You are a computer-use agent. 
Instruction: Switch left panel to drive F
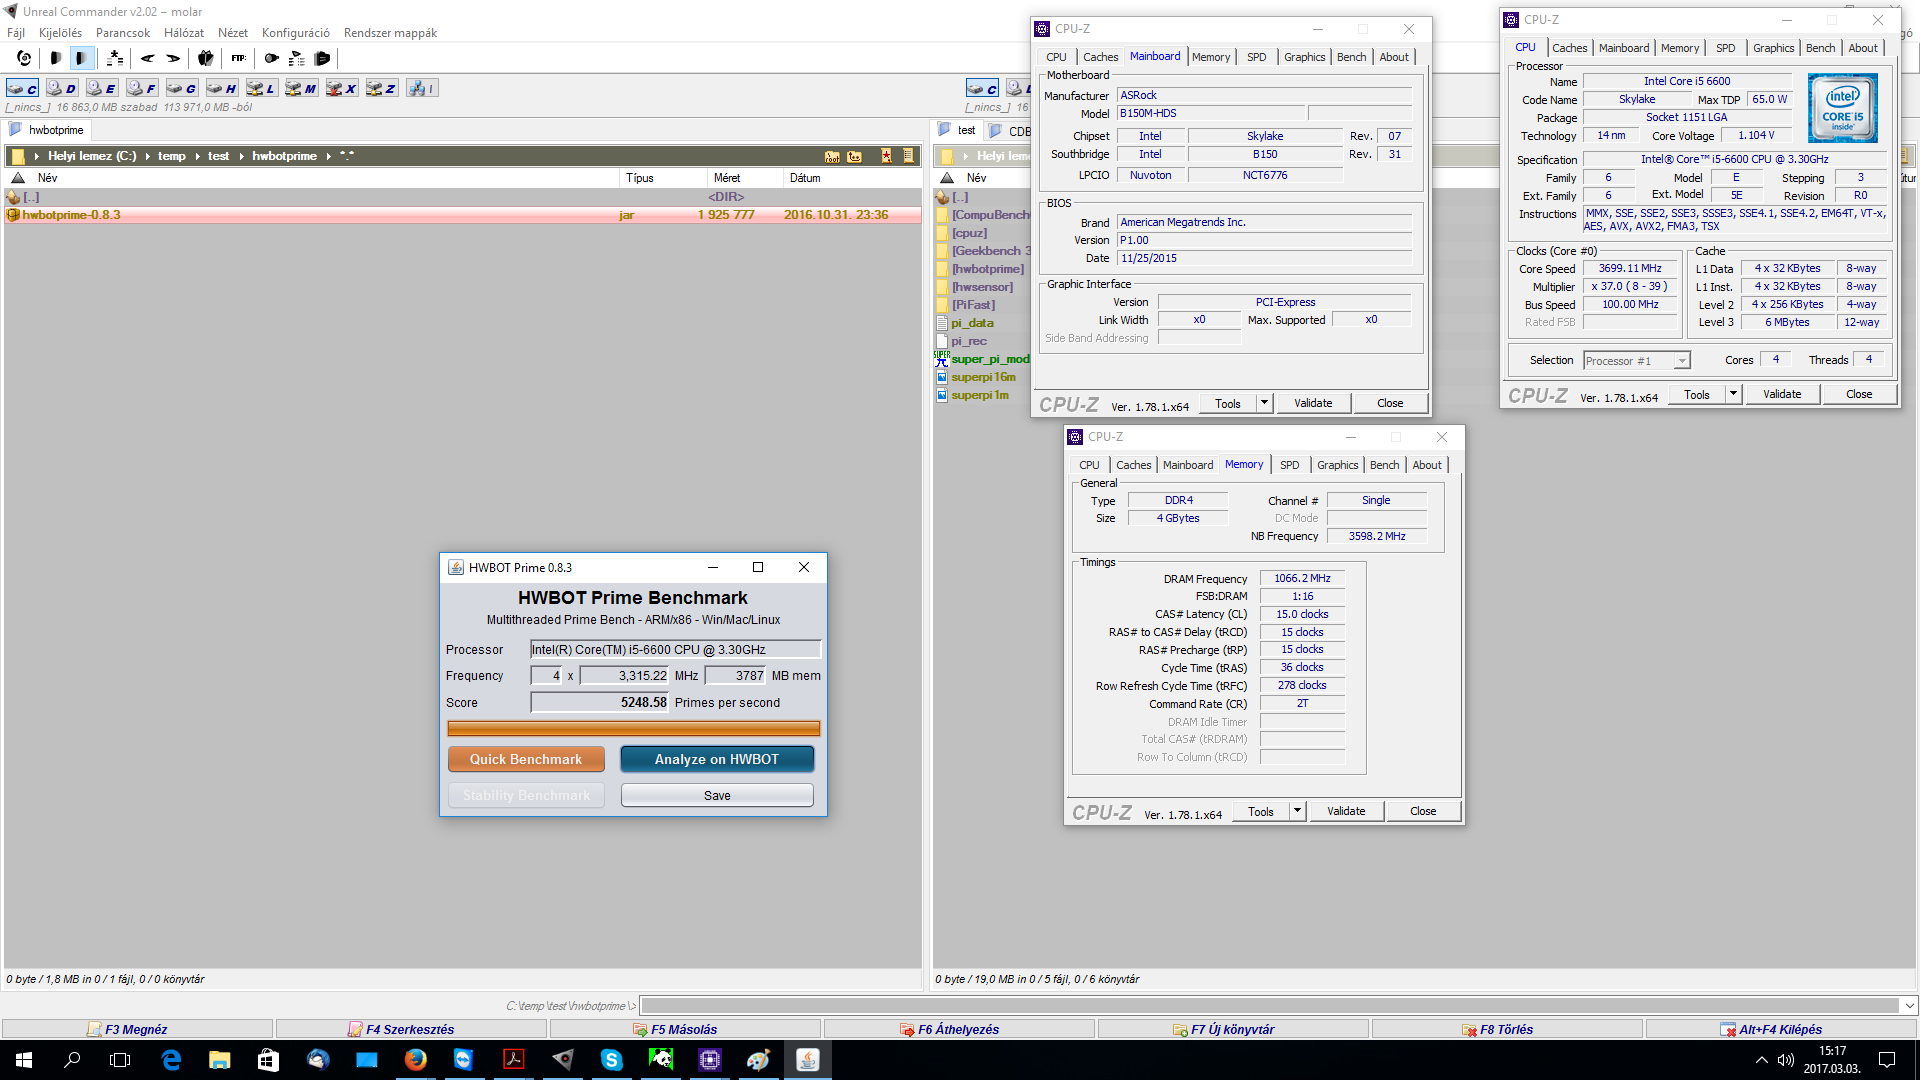(142, 88)
